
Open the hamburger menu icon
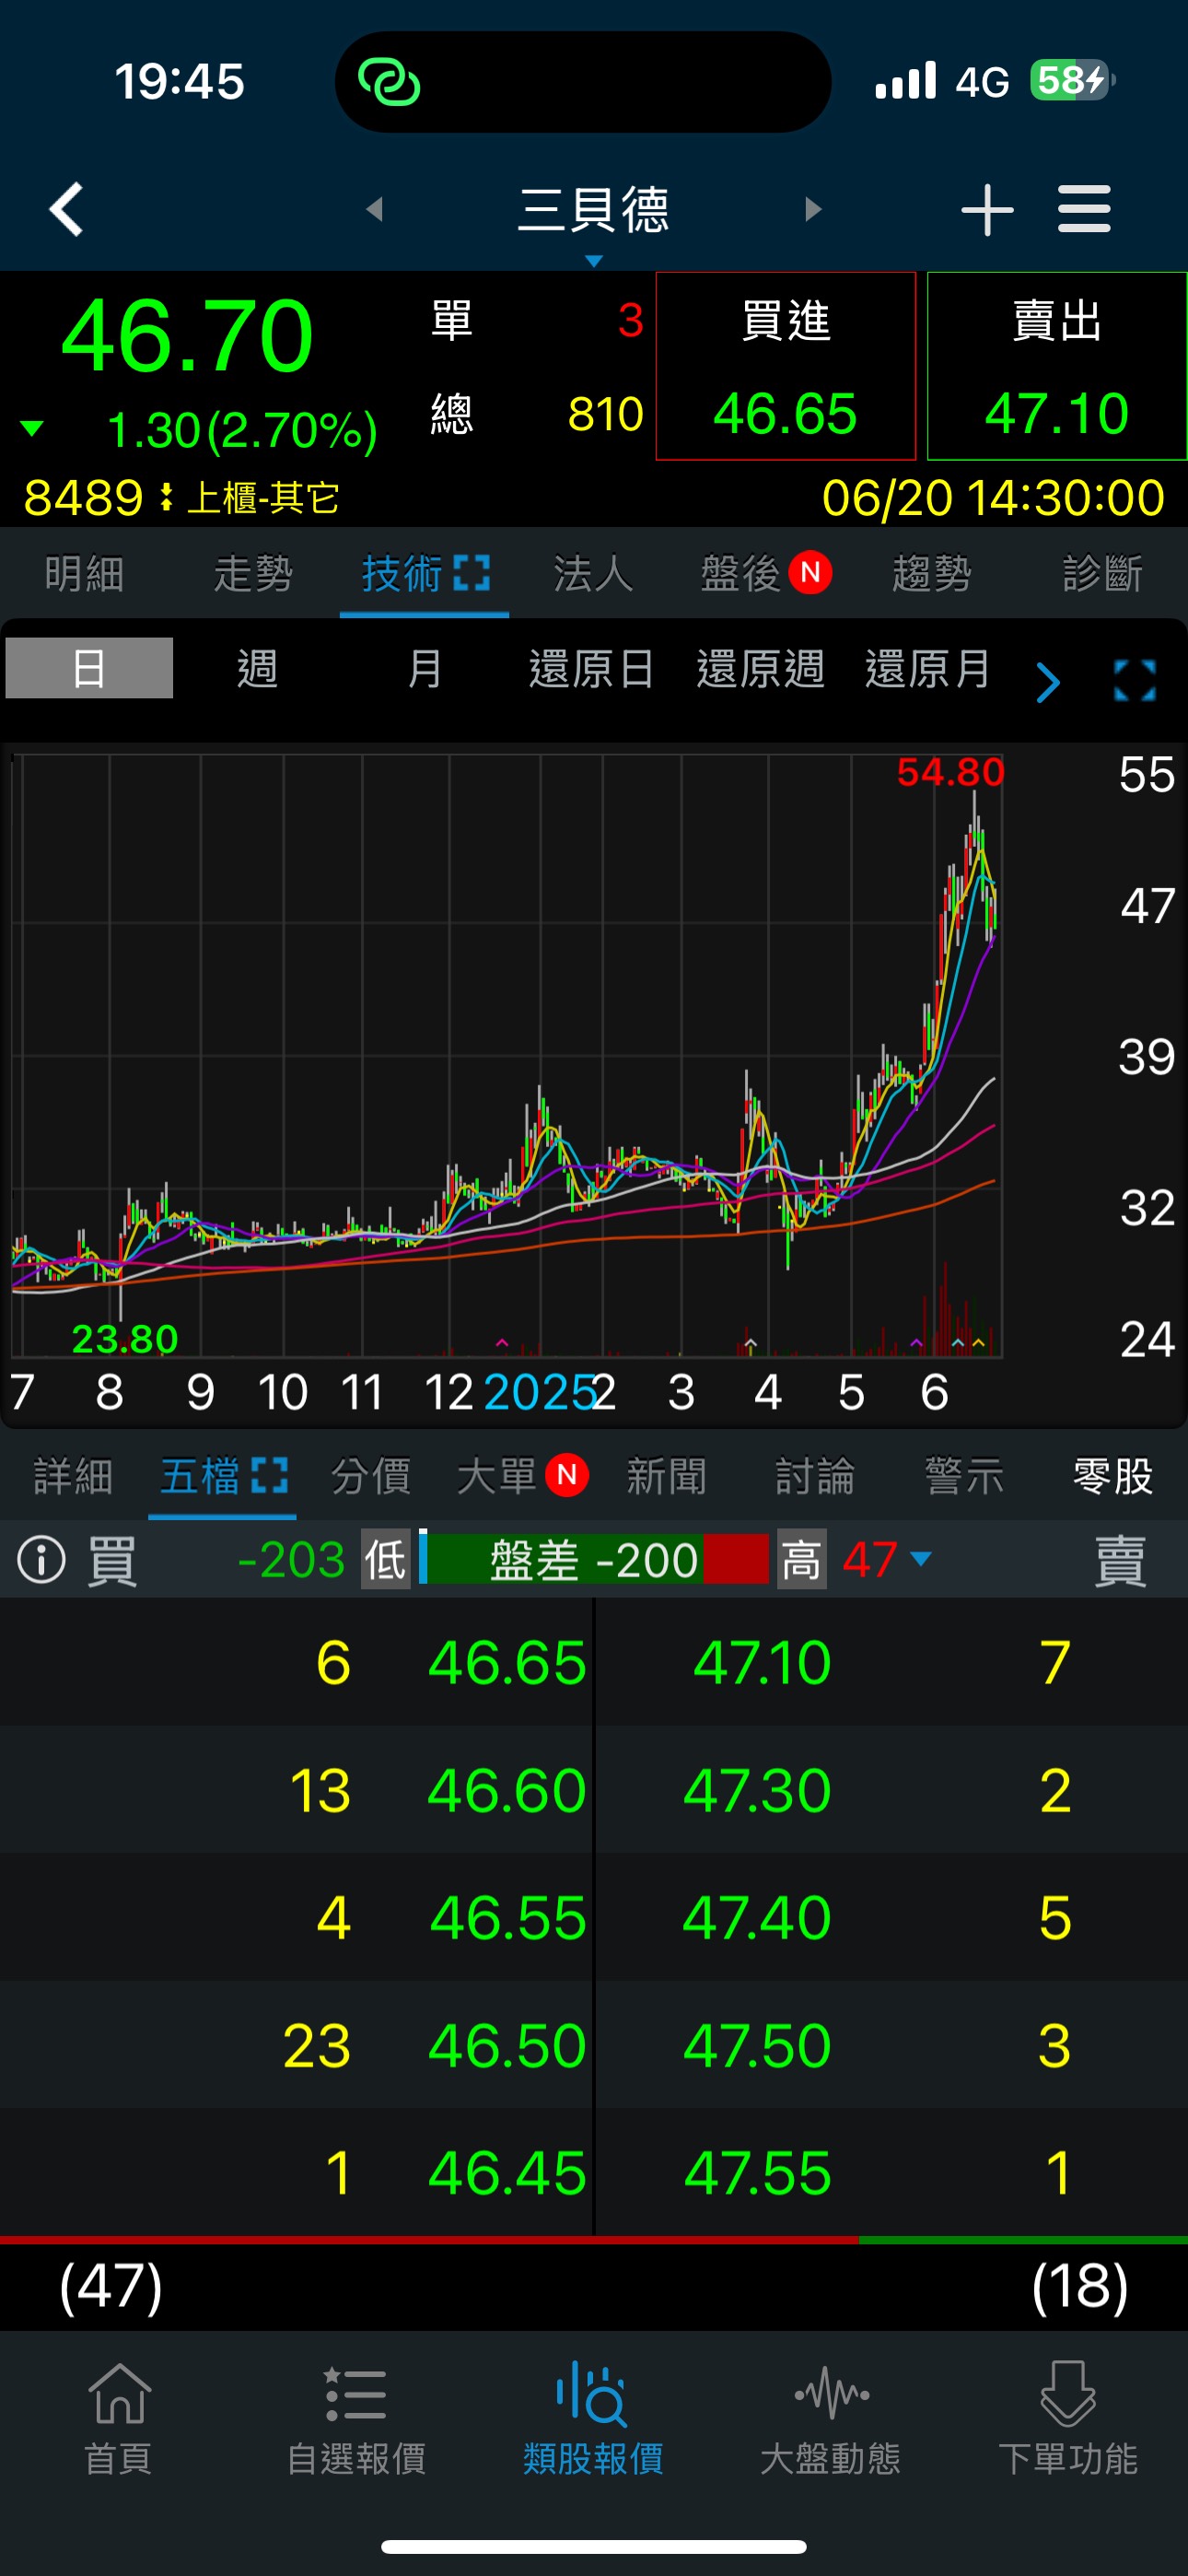(x=1084, y=209)
